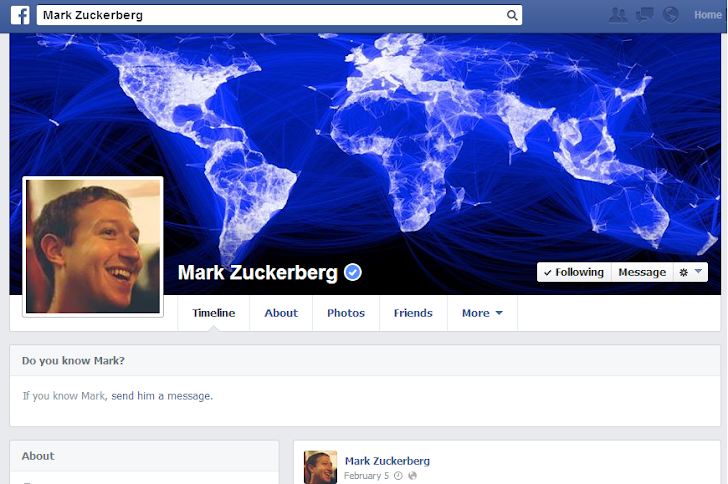
Task: Open the messages icon in top bar
Action: [x=644, y=15]
